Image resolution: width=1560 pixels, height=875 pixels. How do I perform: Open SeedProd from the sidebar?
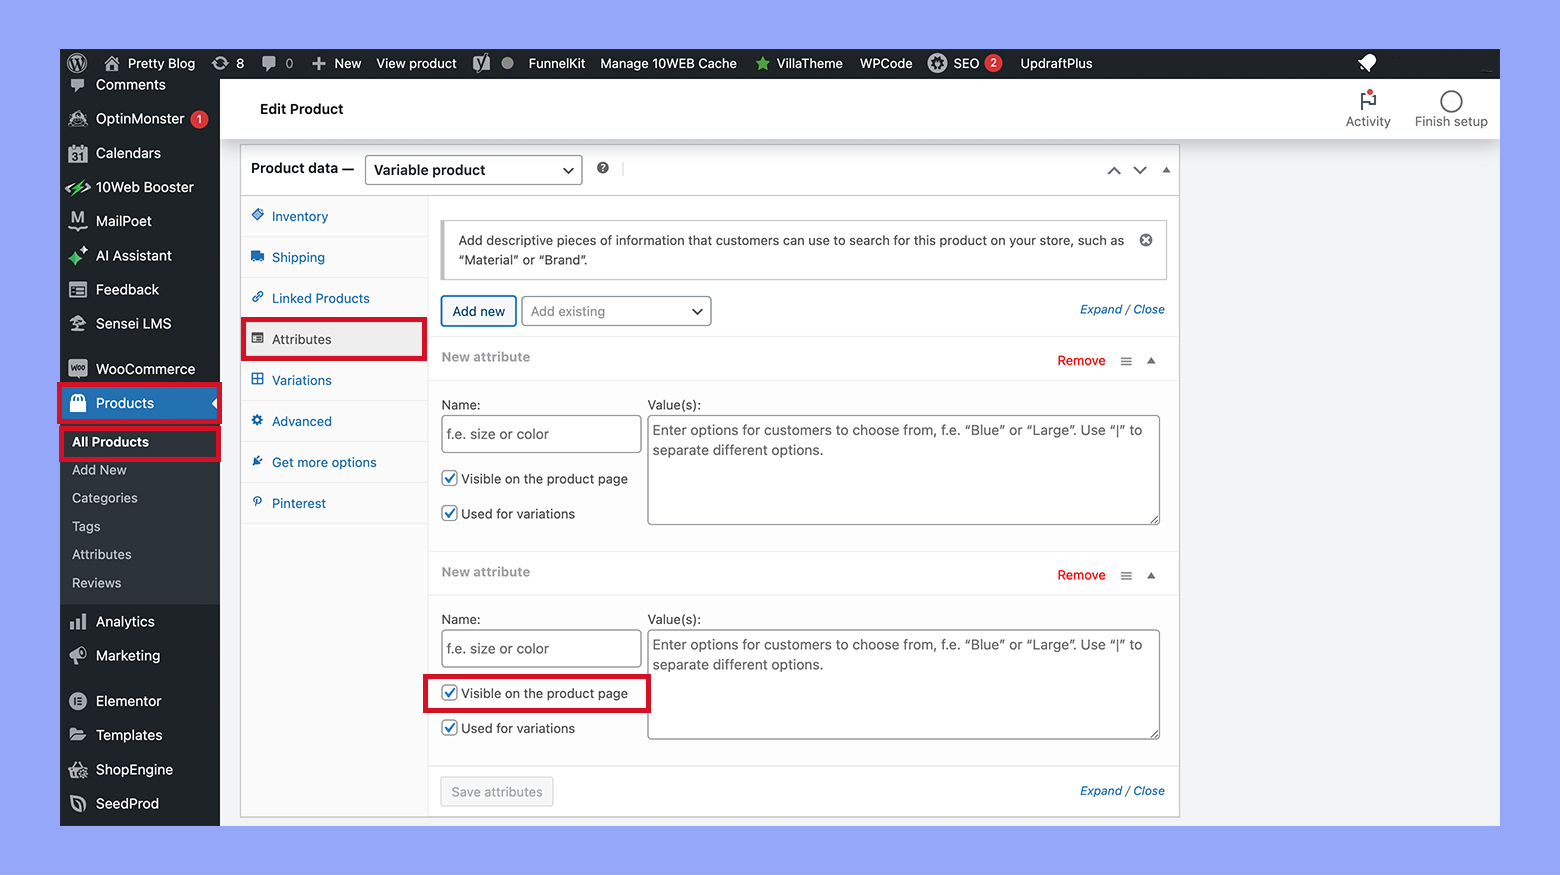(127, 803)
